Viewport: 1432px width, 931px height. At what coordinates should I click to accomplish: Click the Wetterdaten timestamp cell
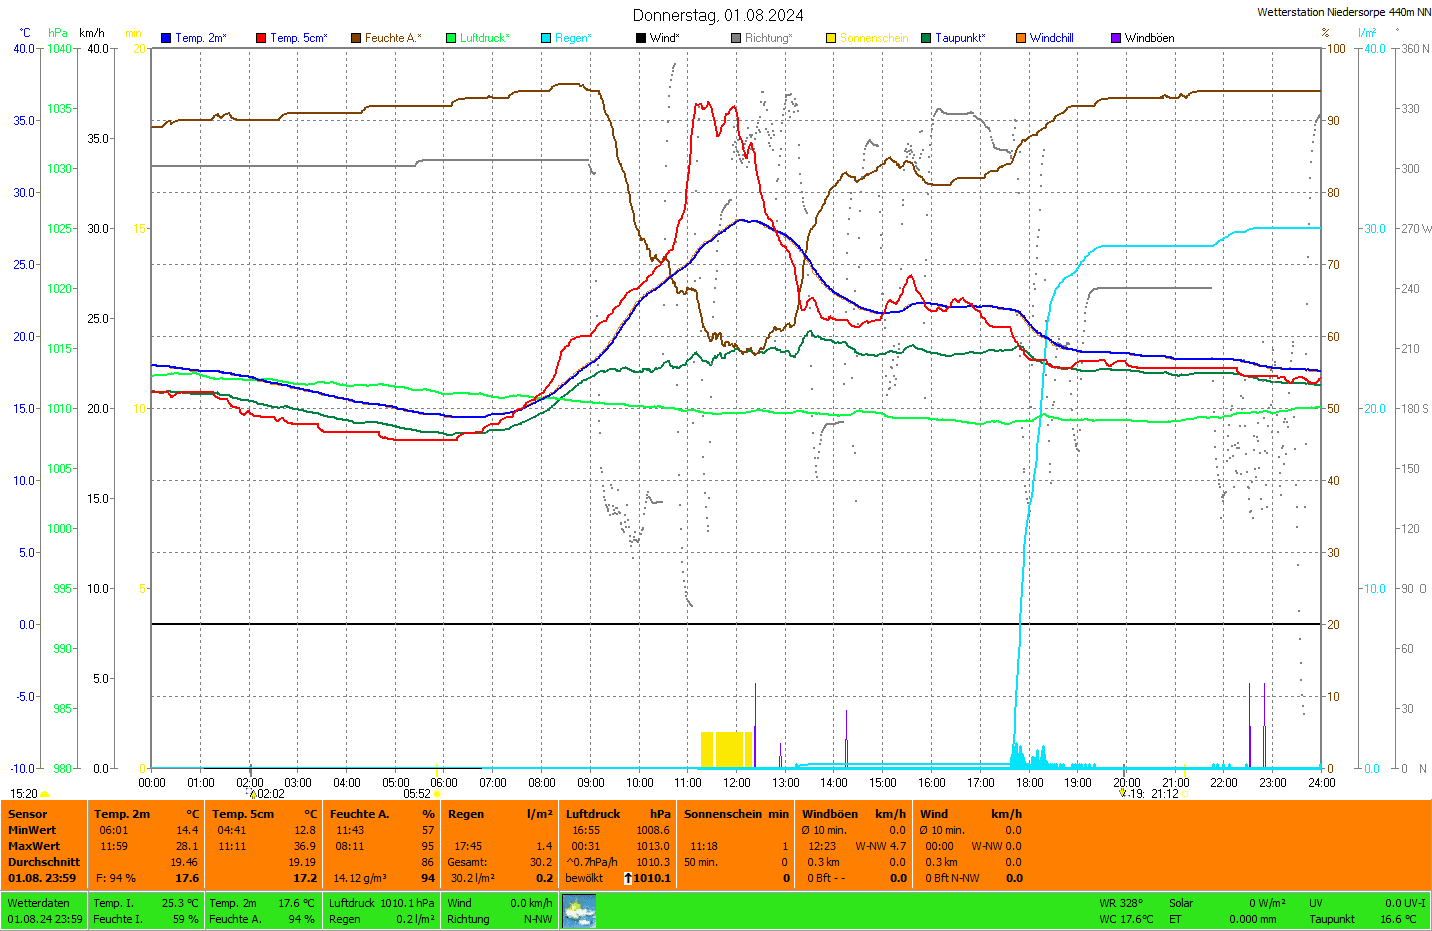coord(44,911)
